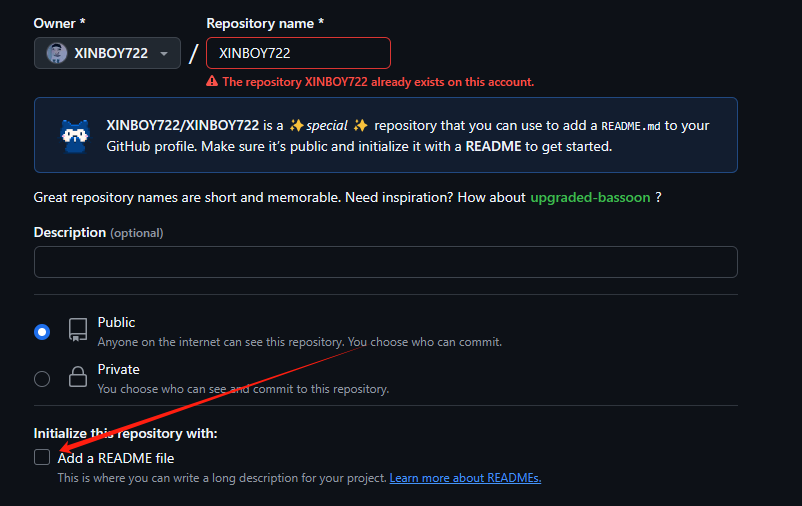The image size is (802, 506).
Task: Click the sparkle emoji after 'special'
Action: click(361, 125)
